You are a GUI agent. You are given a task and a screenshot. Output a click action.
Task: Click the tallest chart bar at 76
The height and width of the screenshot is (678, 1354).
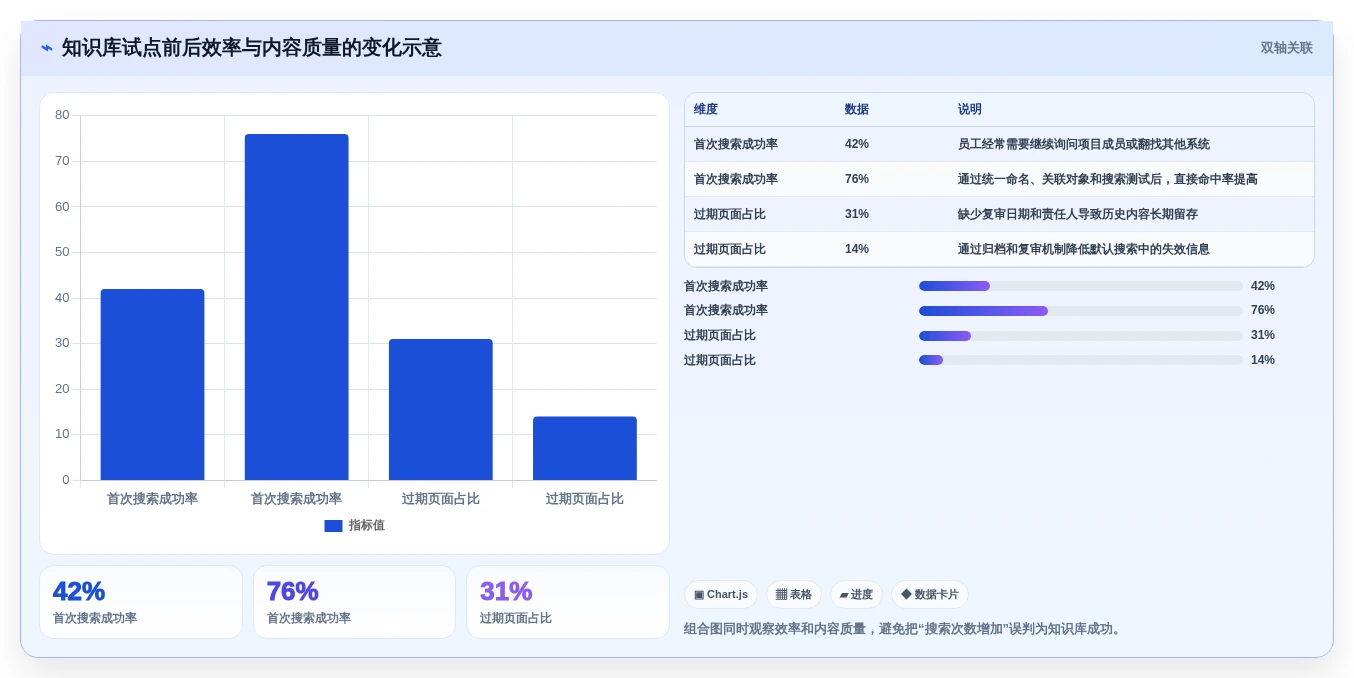point(296,307)
